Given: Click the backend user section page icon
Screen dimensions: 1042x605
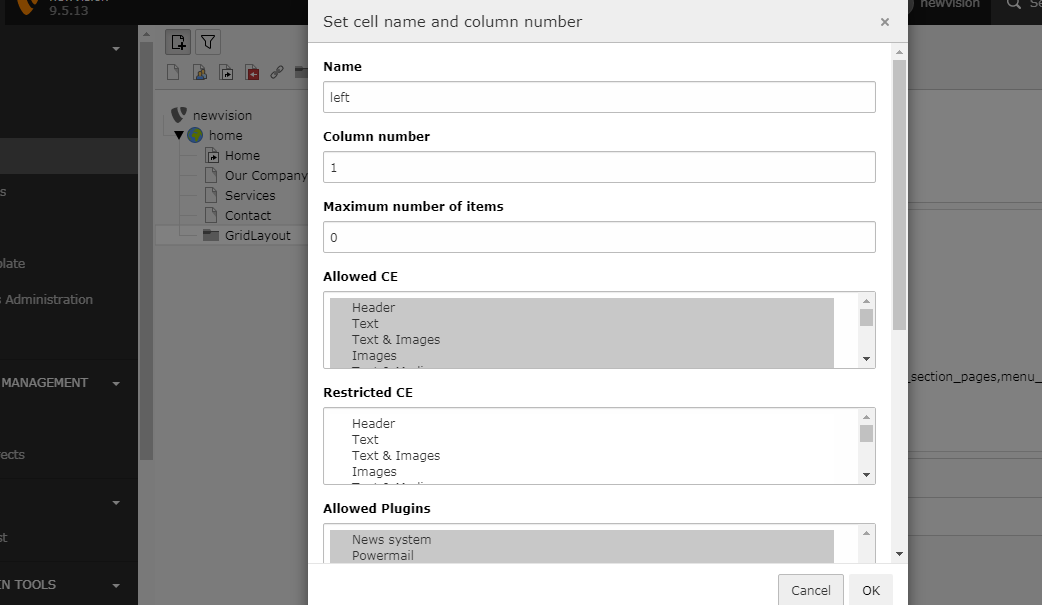Looking at the screenshot, I should (x=200, y=72).
